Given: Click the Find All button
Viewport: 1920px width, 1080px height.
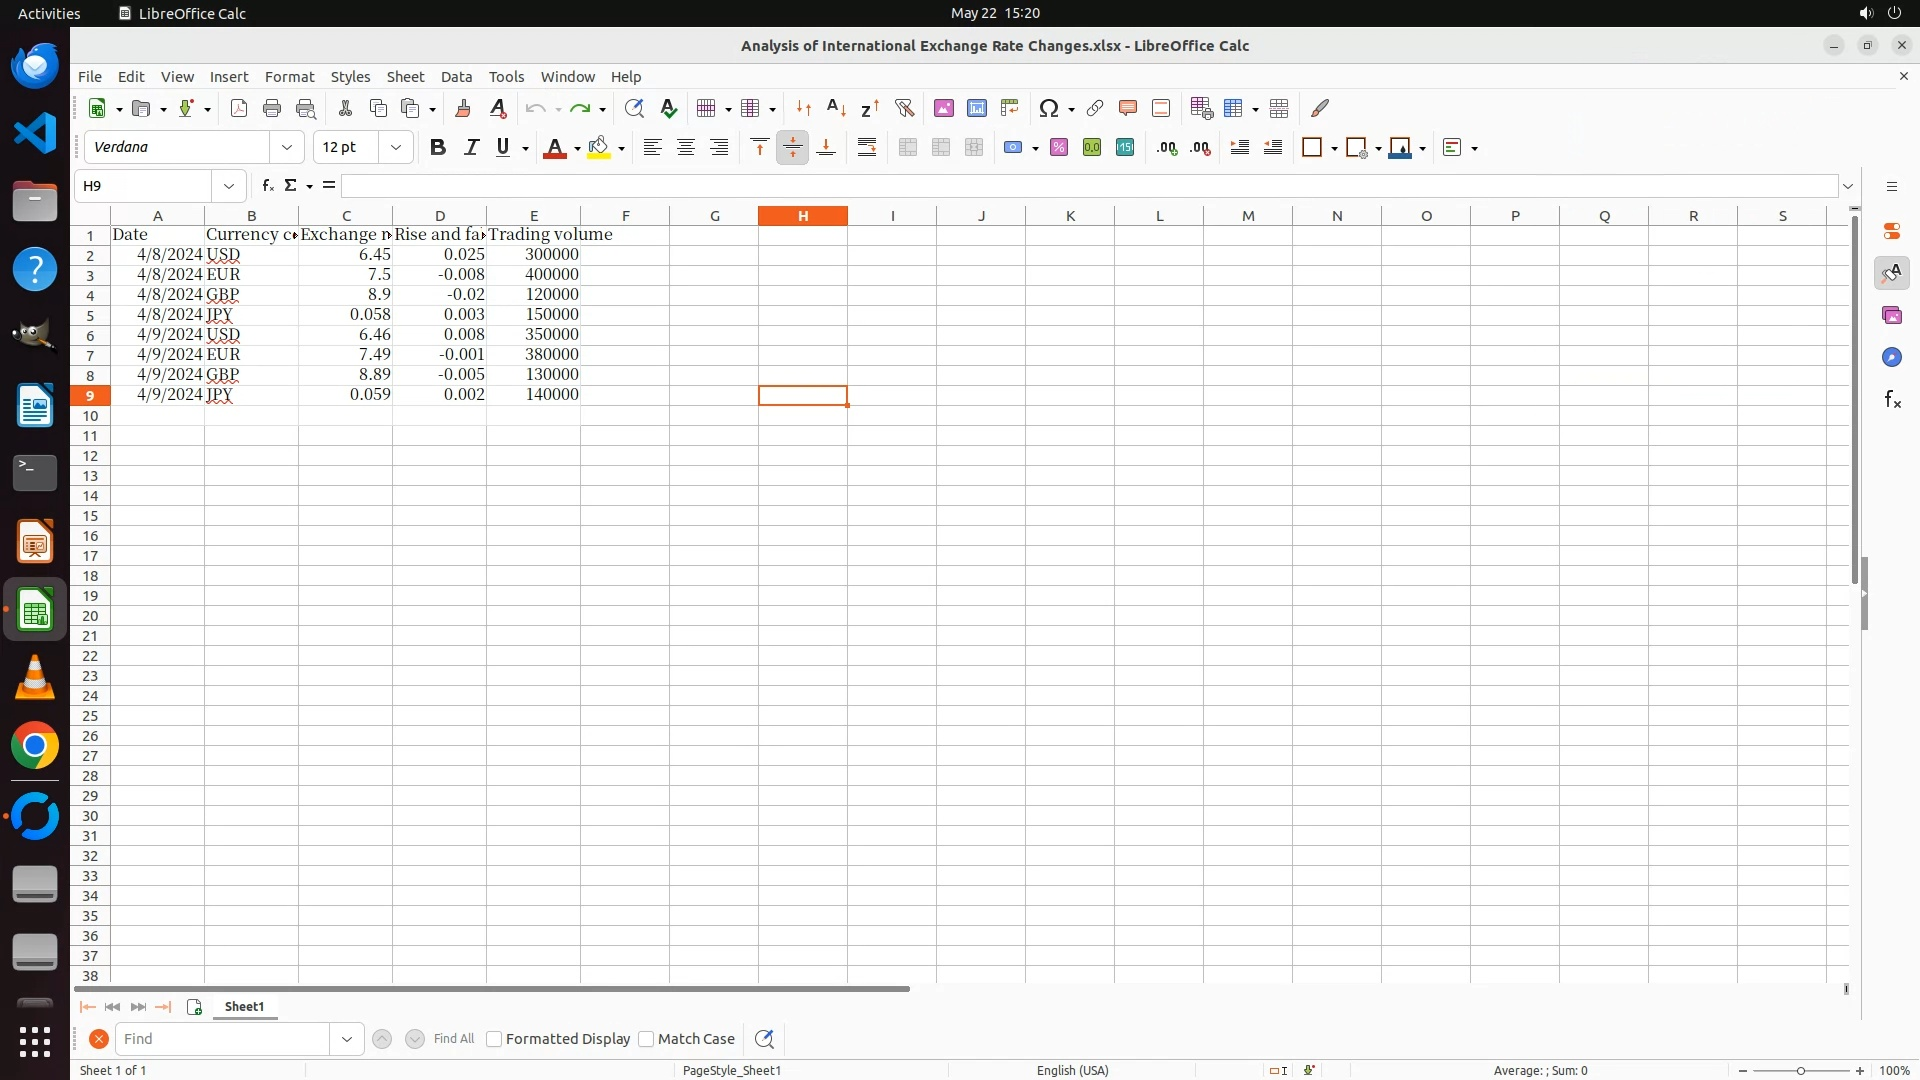Looking at the screenshot, I should pos(454,1039).
